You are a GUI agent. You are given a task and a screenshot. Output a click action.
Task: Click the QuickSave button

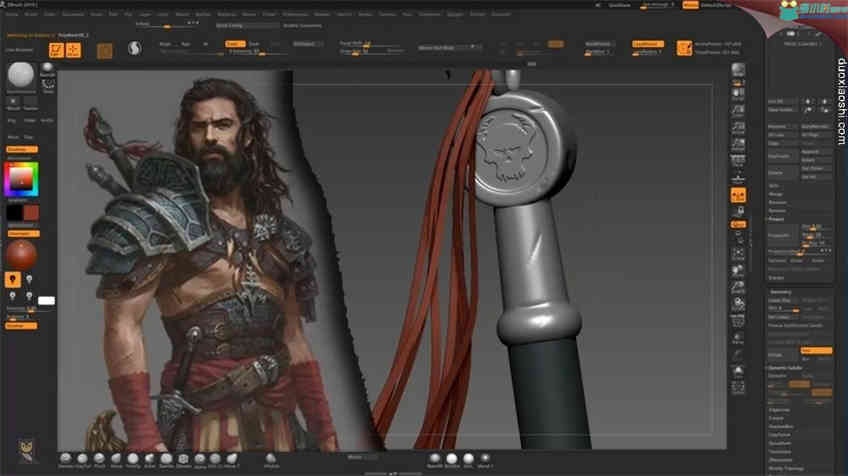620,5
